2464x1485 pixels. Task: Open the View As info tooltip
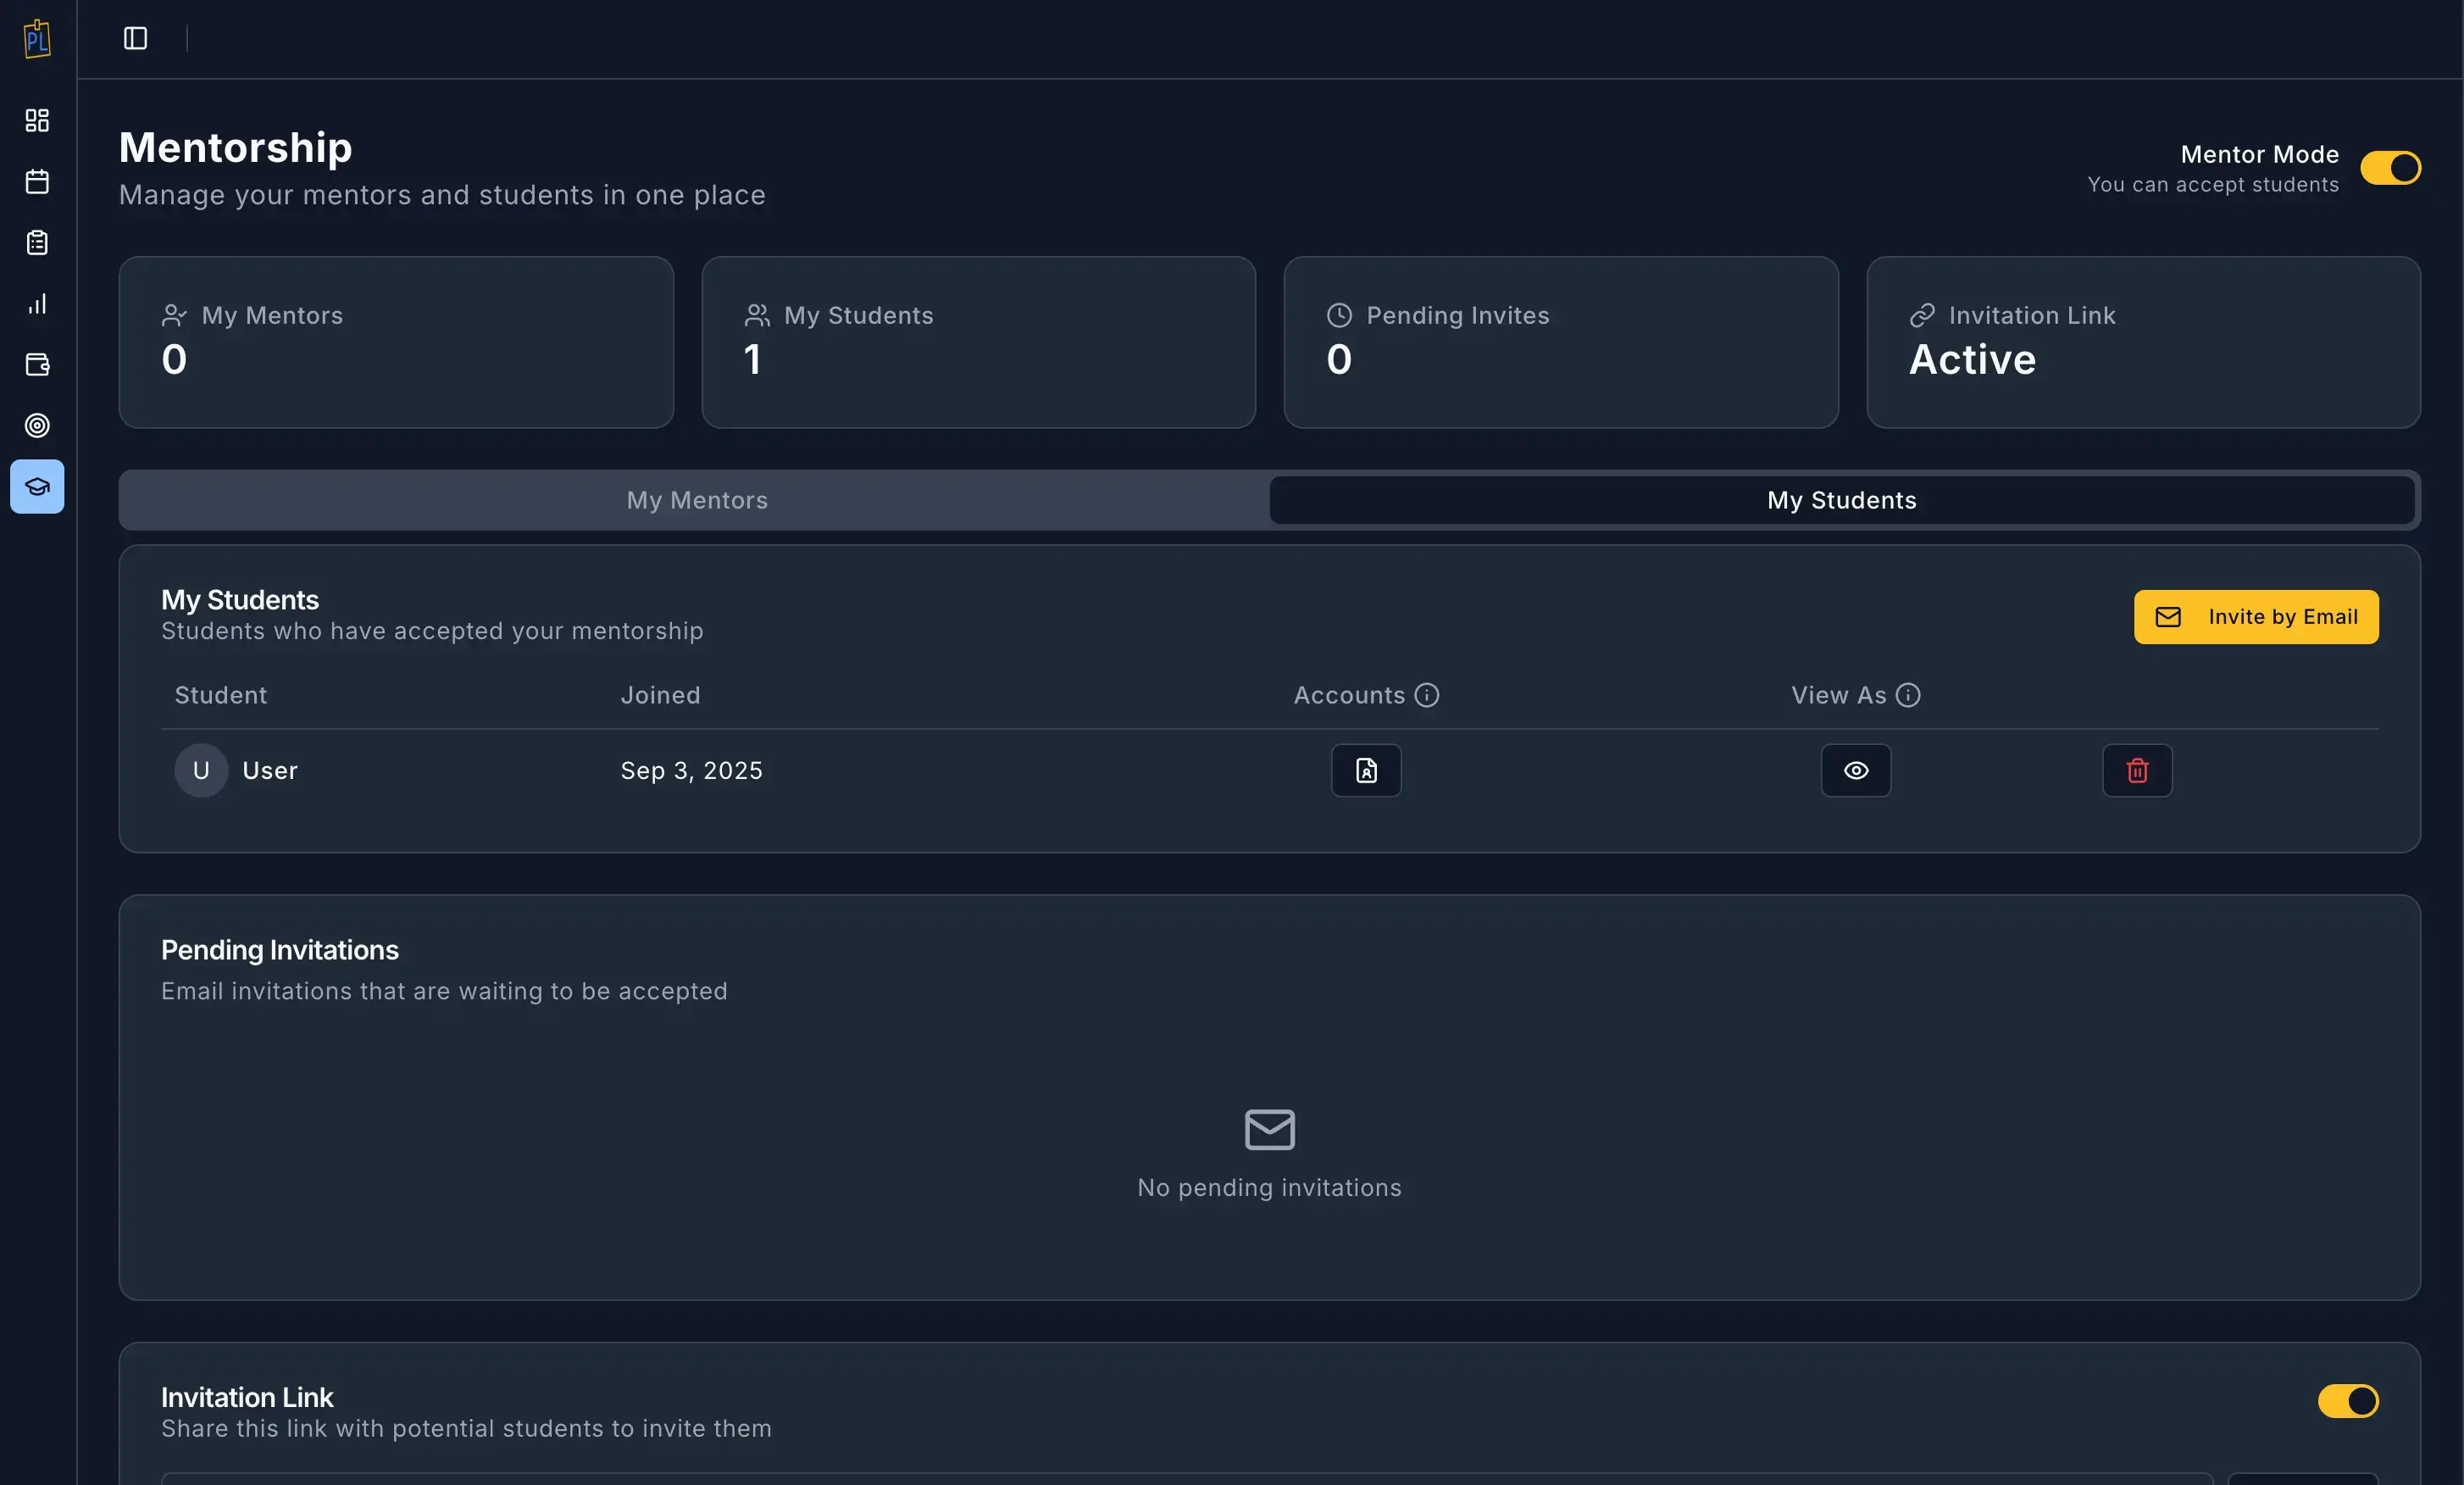pos(1909,695)
